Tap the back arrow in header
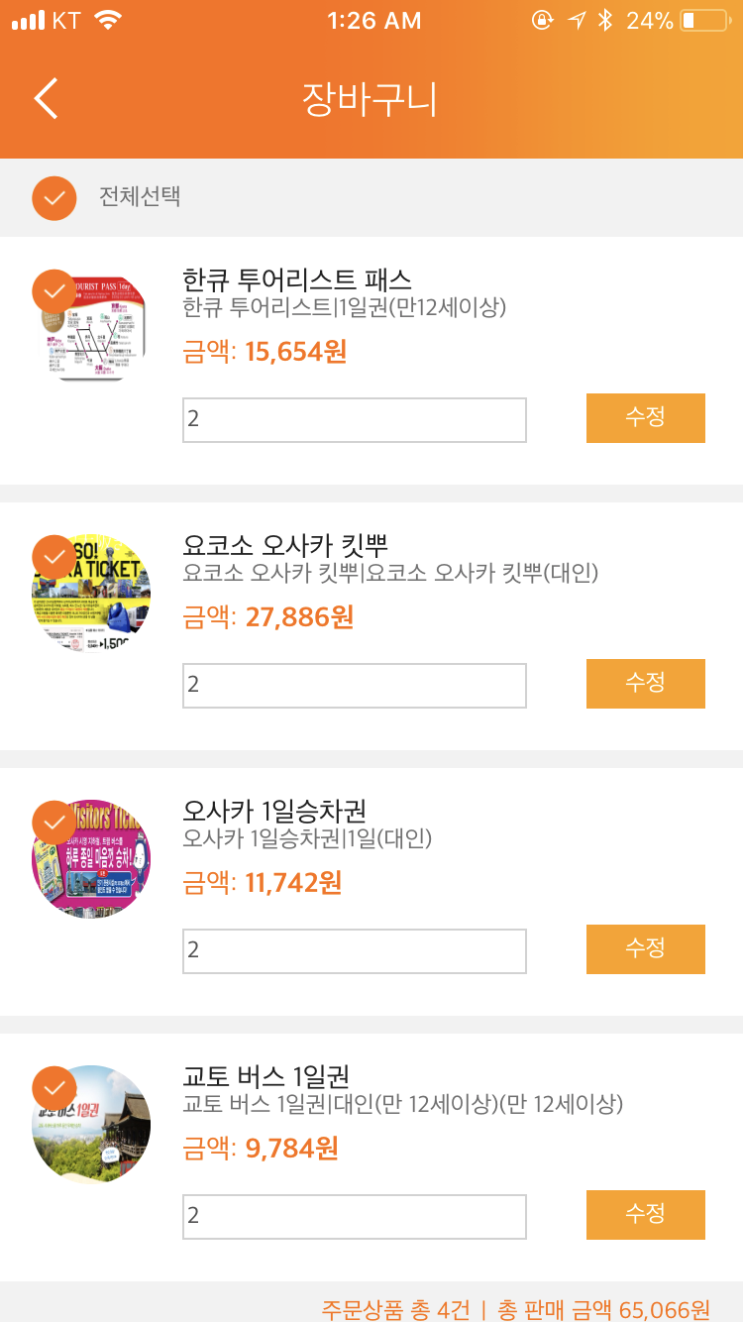Viewport: 743px width, 1322px height. tap(46, 99)
